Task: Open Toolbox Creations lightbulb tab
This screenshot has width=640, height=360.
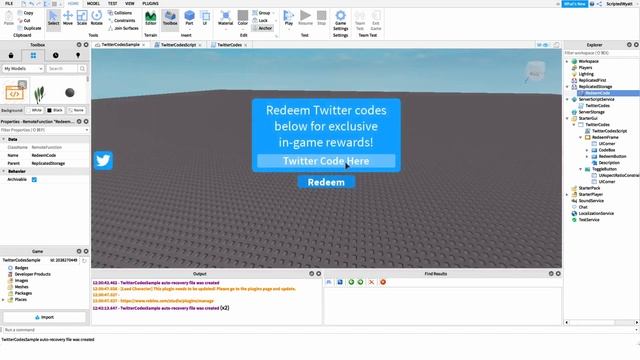Action: pos(78,56)
